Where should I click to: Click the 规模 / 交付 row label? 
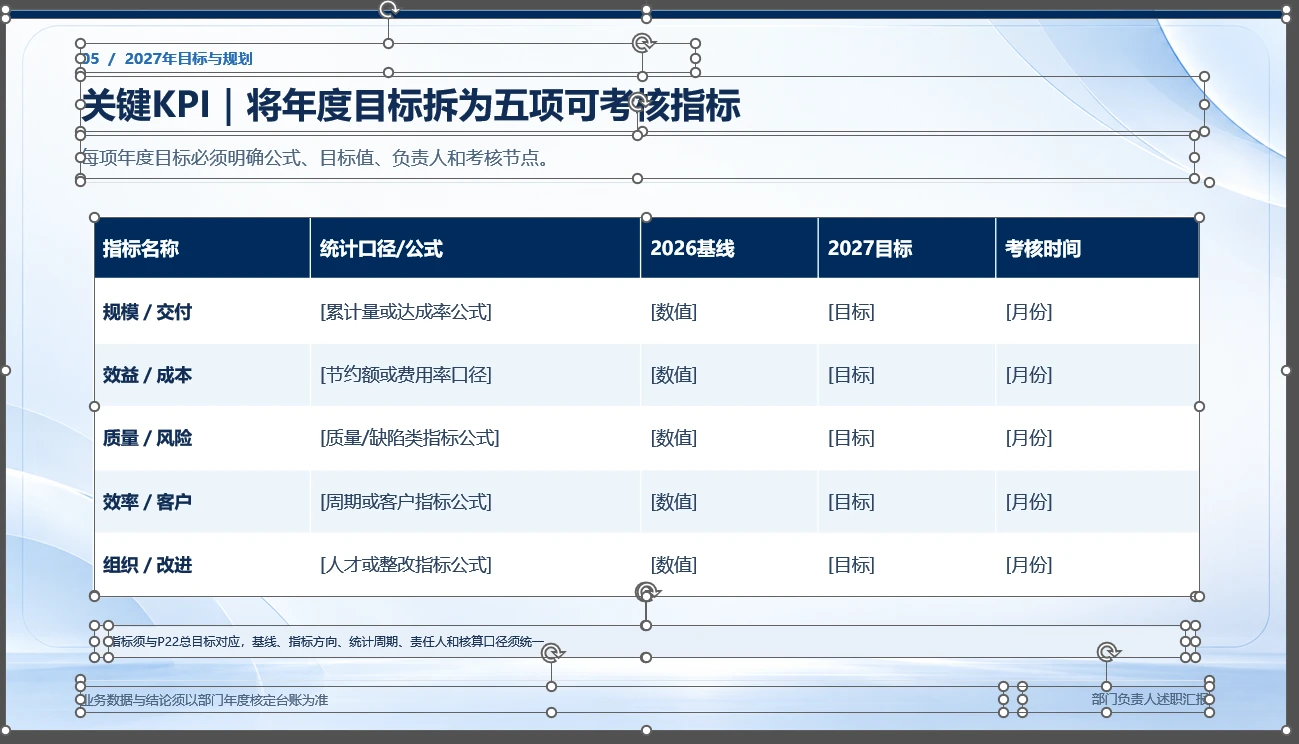147,312
